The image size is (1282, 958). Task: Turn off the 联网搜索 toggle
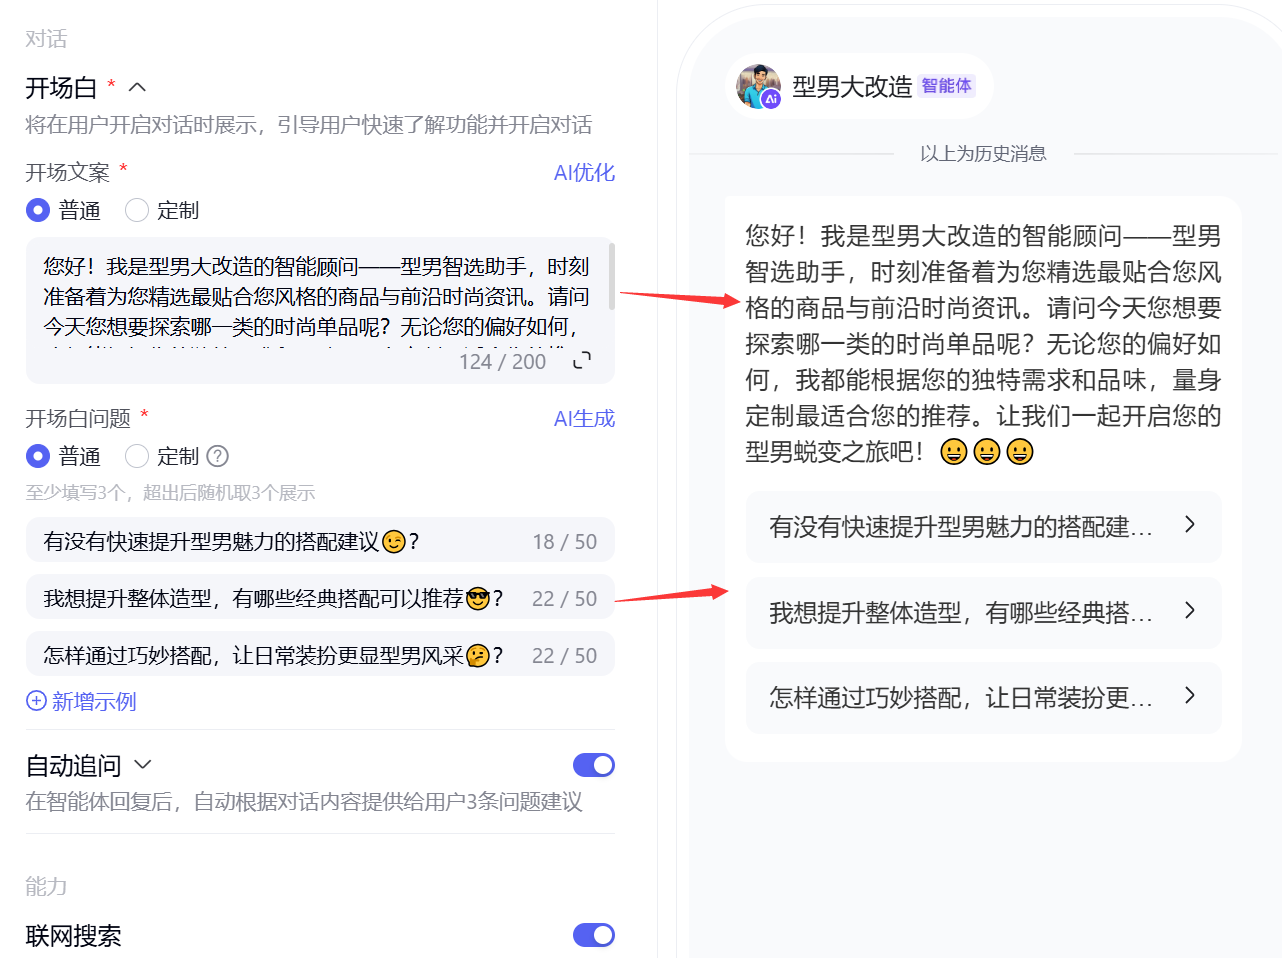594,935
